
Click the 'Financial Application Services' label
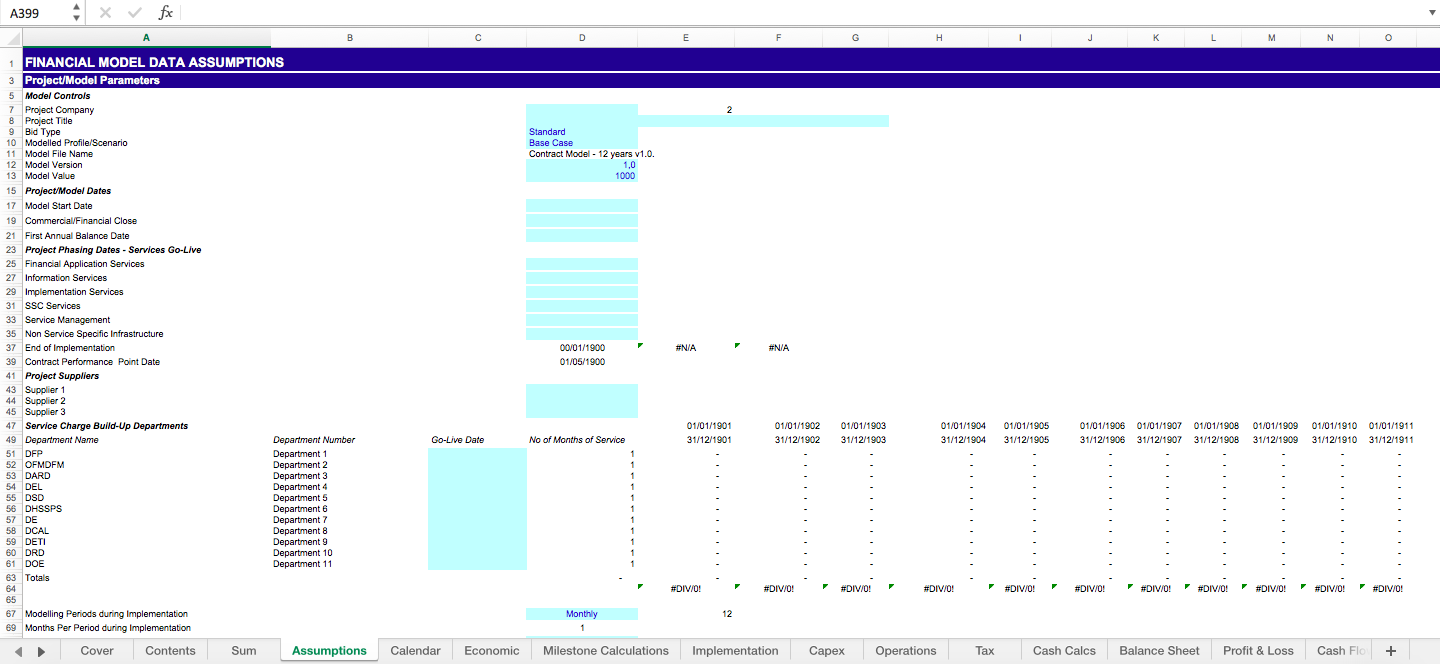(84, 264)
